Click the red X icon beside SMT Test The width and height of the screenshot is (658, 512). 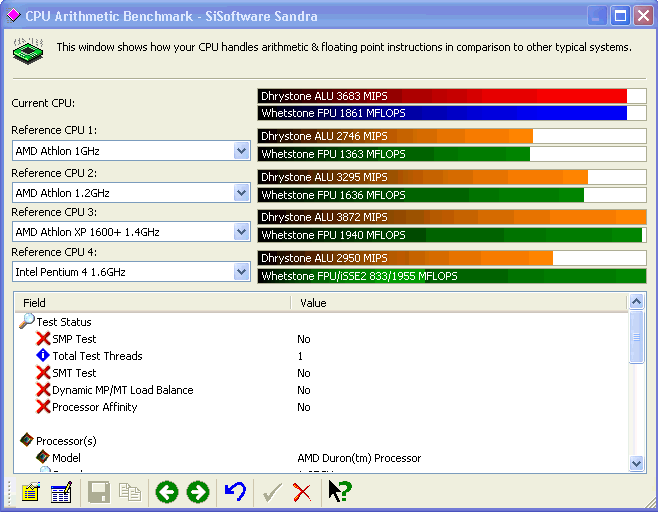coord(43,372)
